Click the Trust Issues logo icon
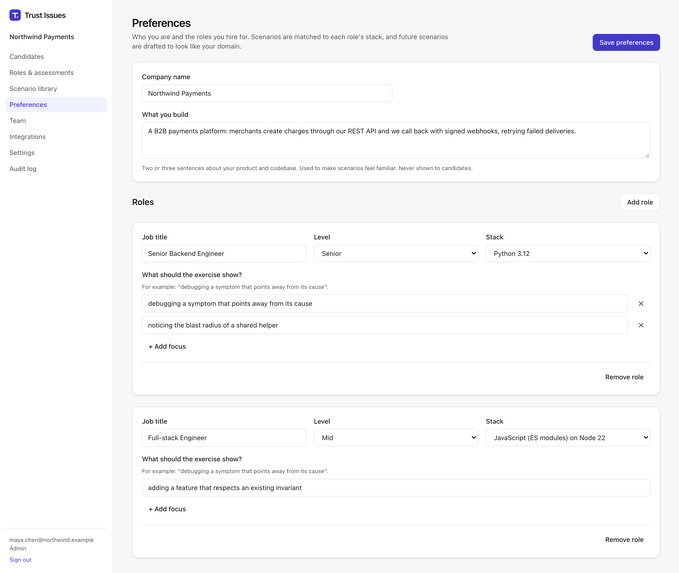This screenshot has width=679, height=573. [15, 15]
